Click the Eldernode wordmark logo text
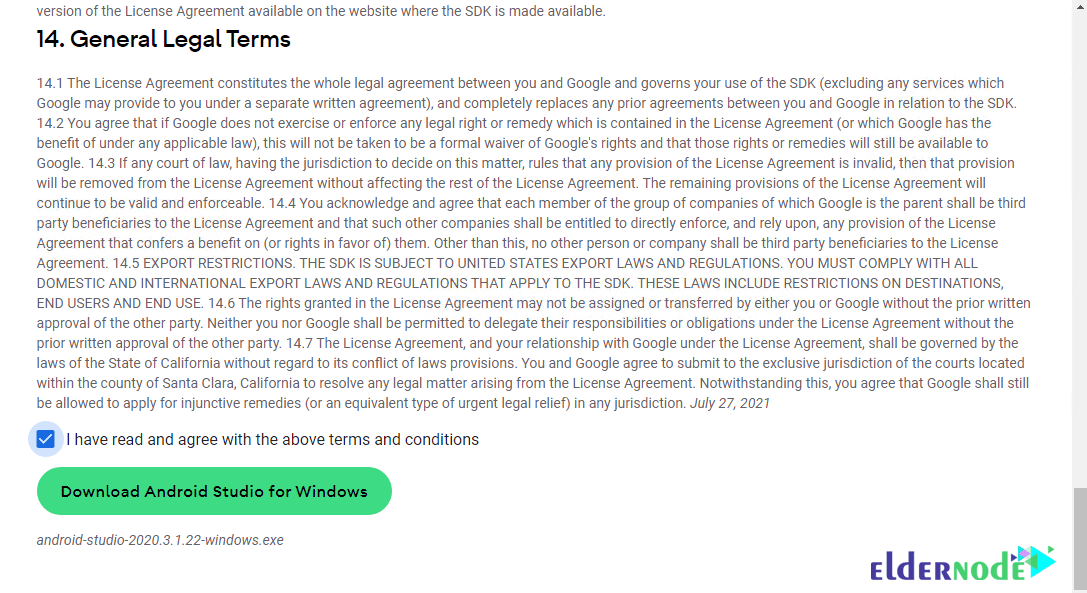1087x593 pixels. tap(946, 569)
